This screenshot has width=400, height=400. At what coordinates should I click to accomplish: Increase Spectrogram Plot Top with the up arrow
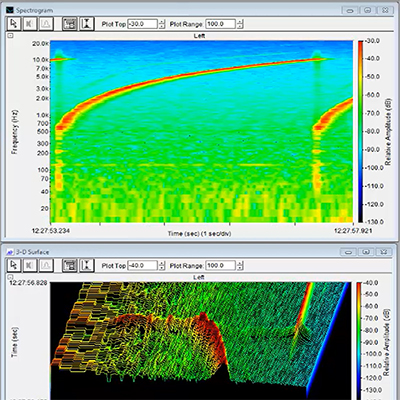[x=162, y=22]
